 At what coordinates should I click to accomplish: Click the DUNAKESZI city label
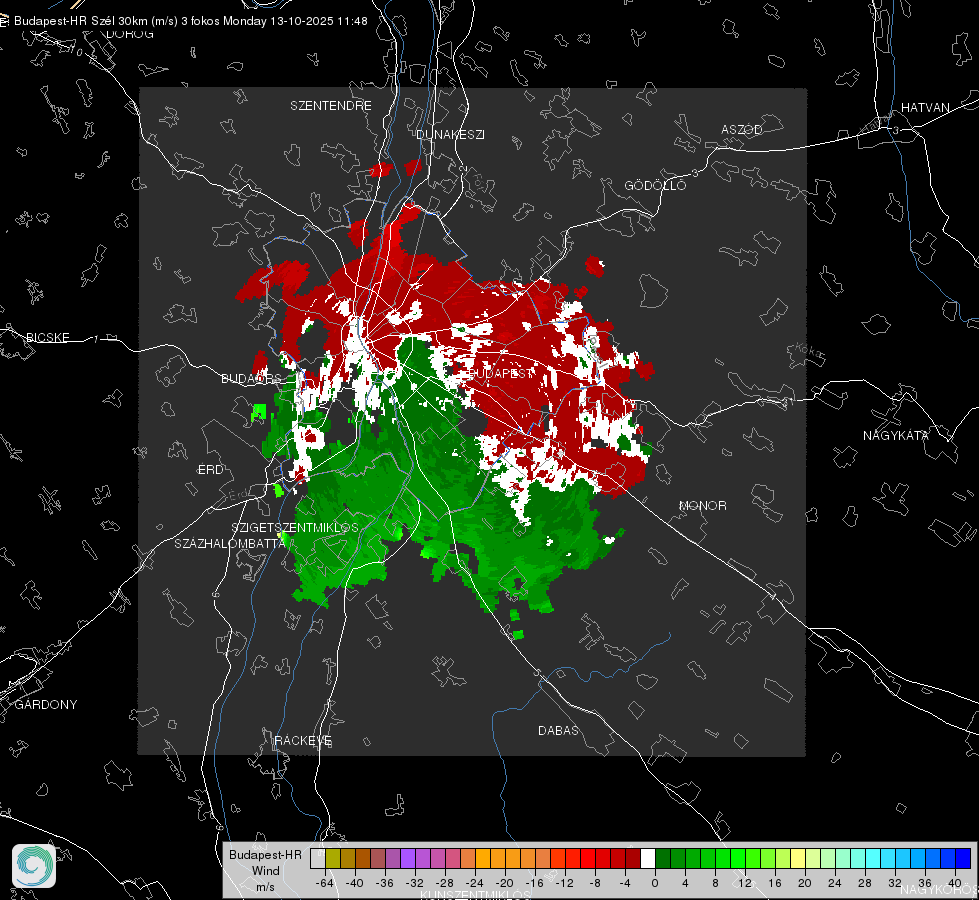450,134
